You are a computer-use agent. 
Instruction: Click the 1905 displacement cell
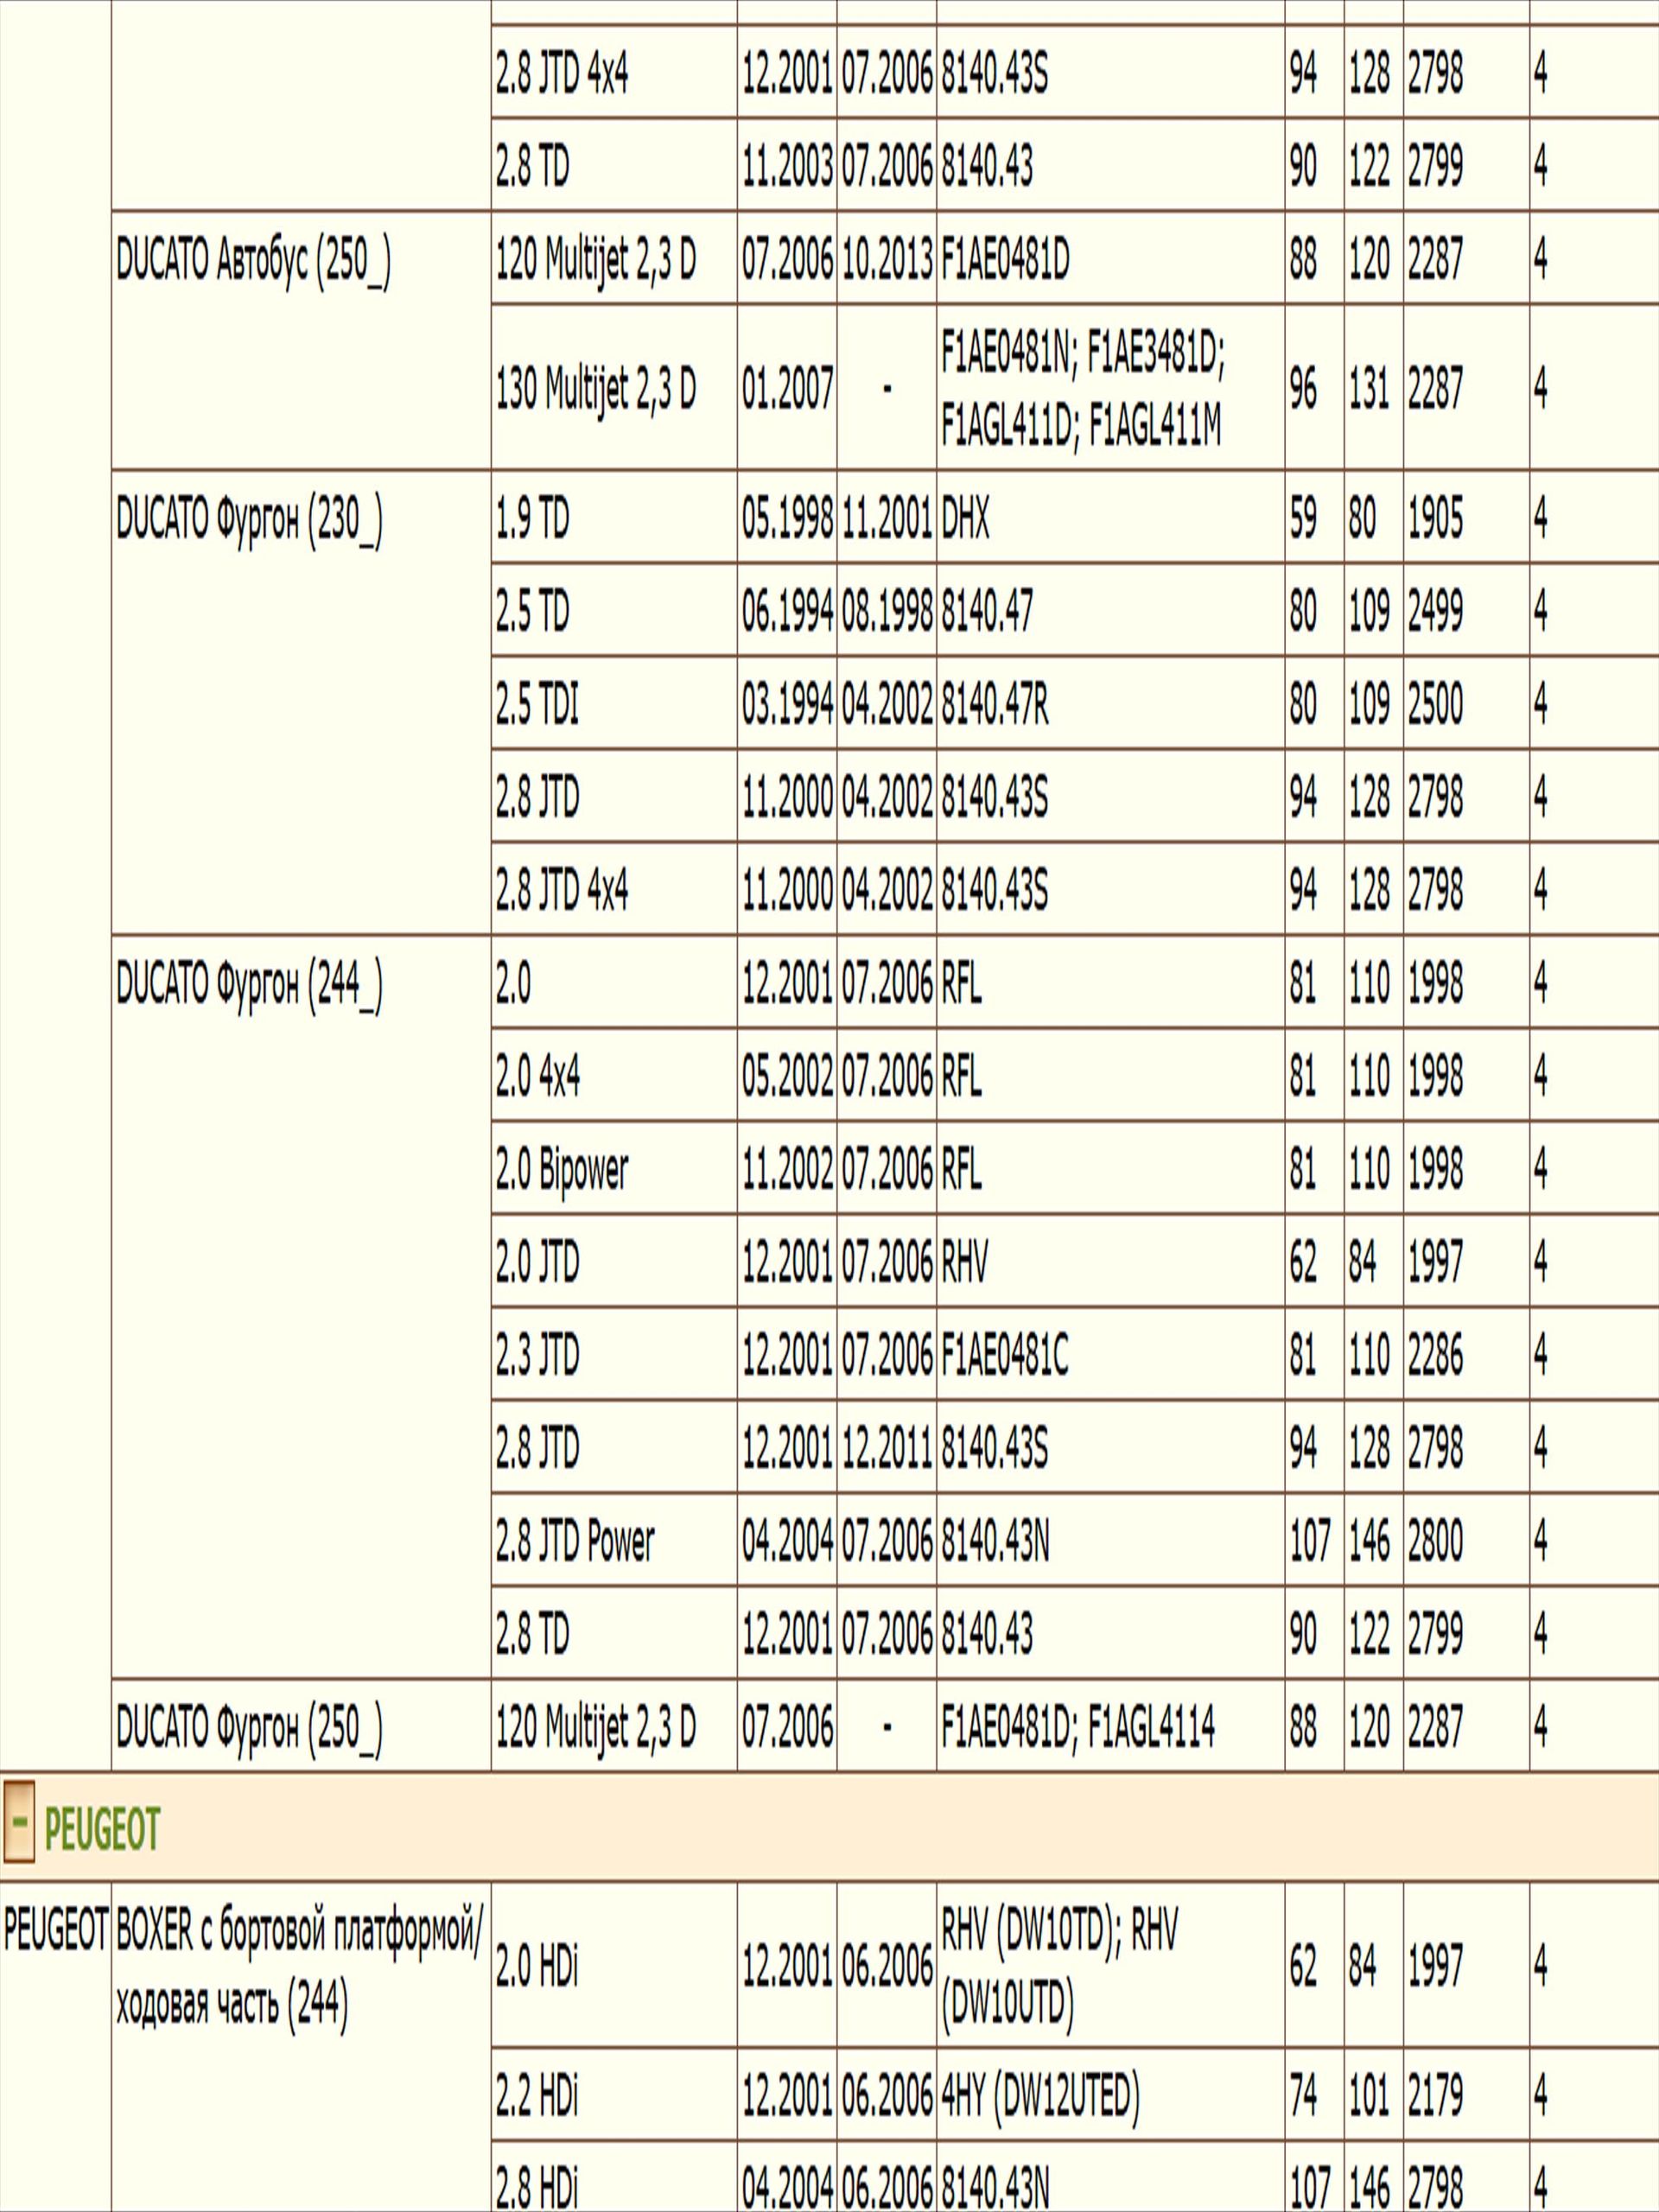(1466, 518)
